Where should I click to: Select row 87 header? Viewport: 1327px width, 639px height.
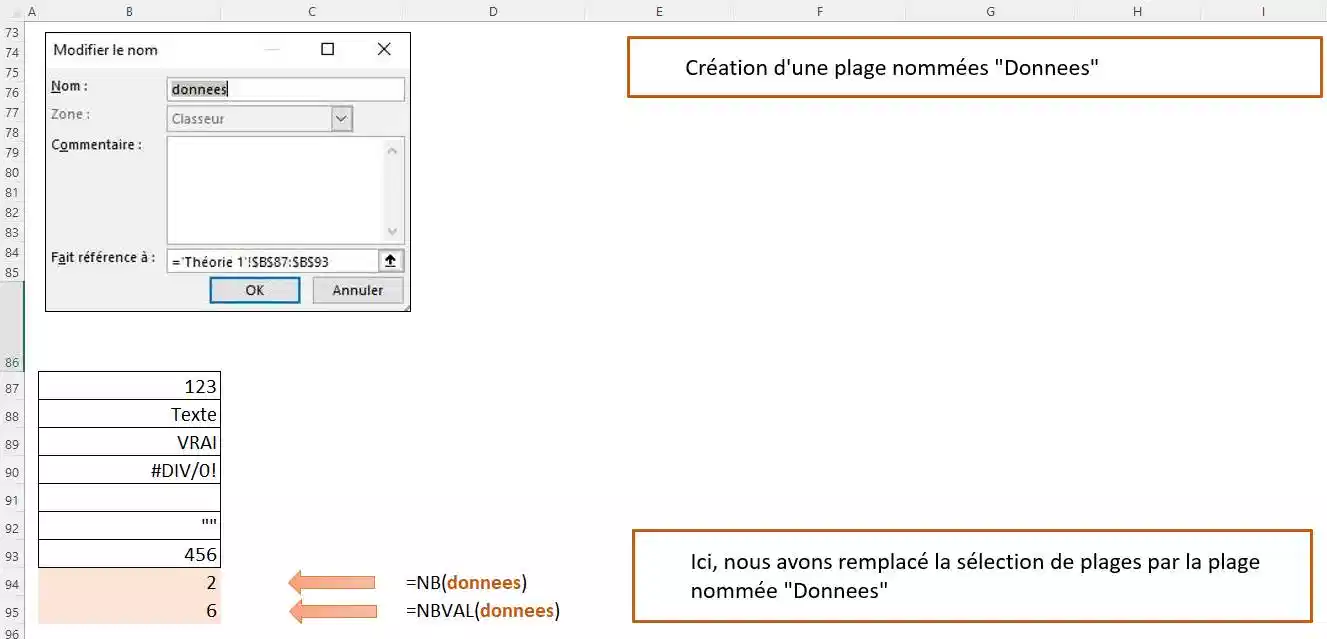pos(12,387)
